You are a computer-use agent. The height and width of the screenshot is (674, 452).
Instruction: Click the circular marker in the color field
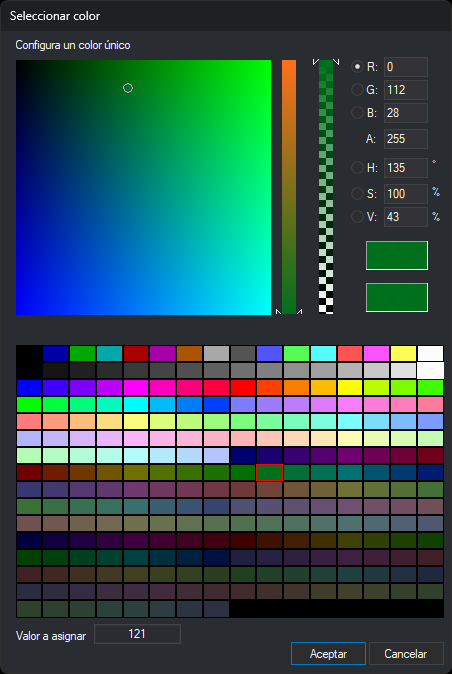coord(128,88)
